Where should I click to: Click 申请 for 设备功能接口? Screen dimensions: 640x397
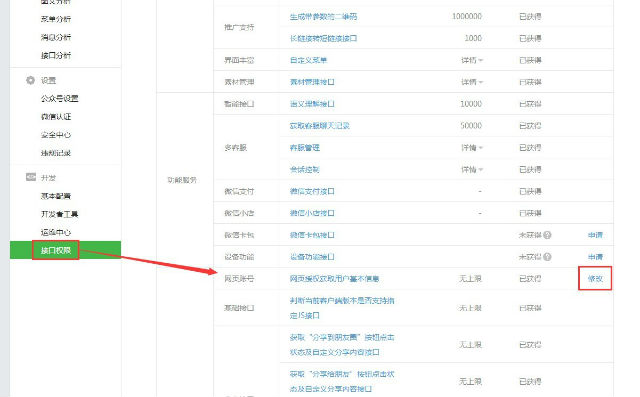pos(595,257)
